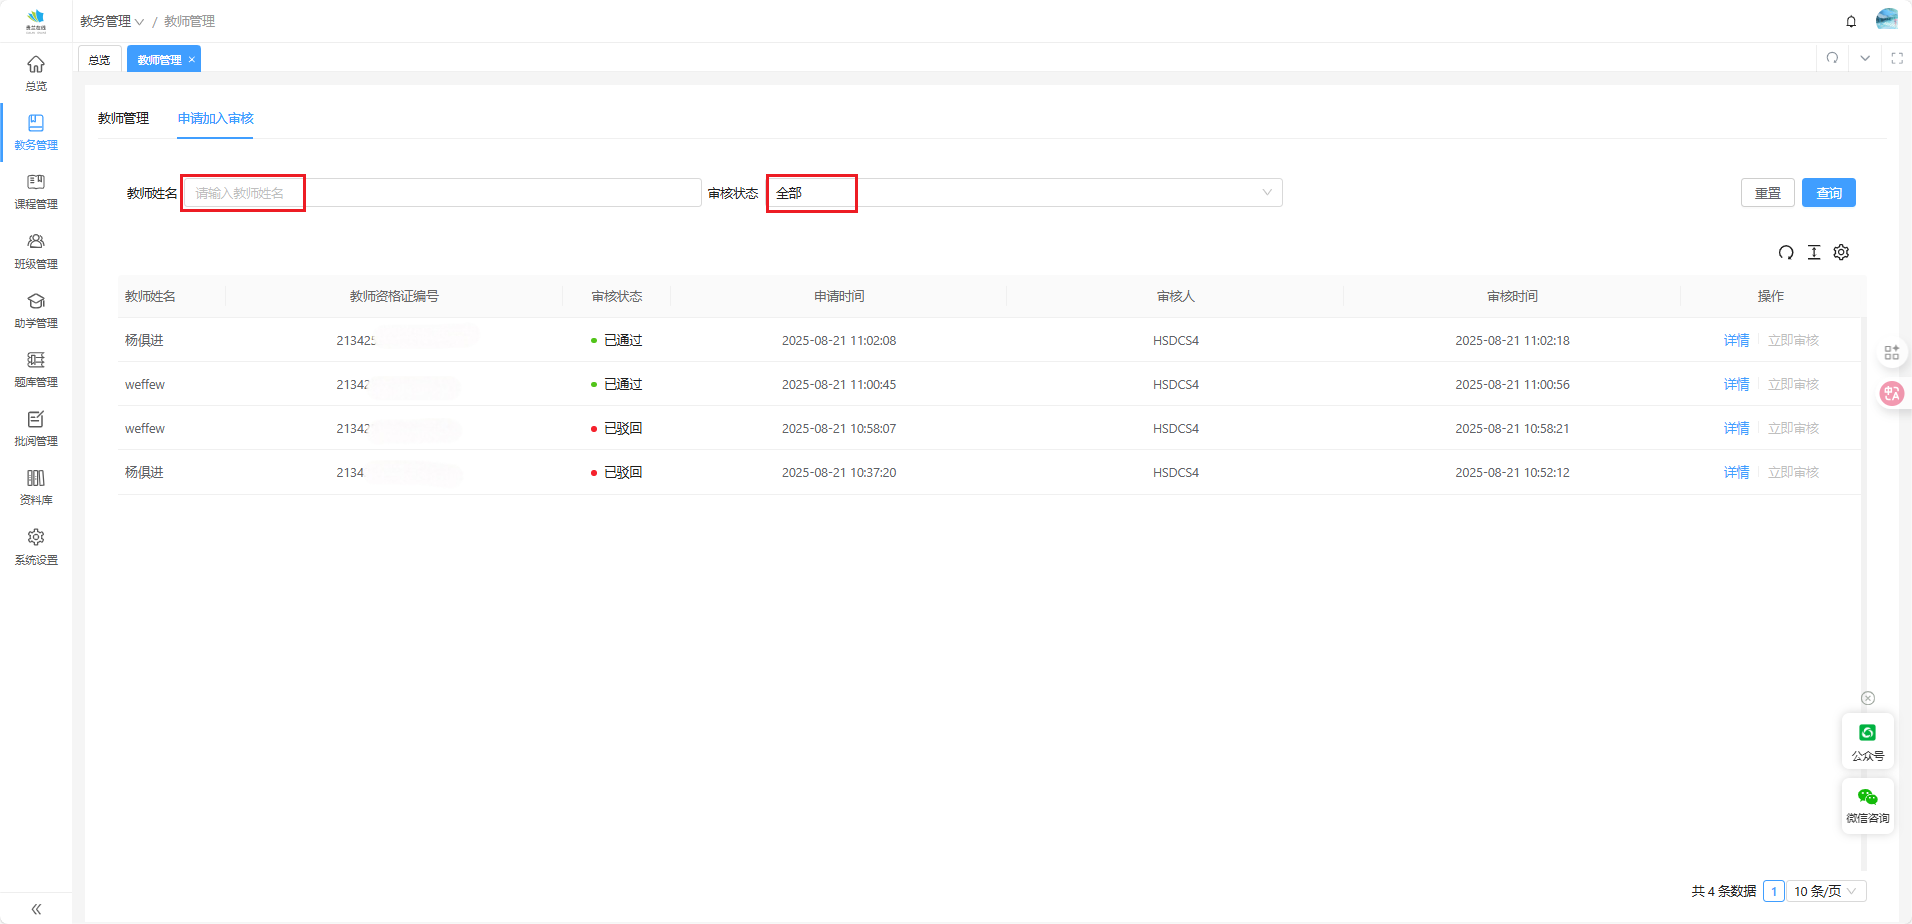Open 系统设置 gear in the sidebar

click(x=36, y=546)
